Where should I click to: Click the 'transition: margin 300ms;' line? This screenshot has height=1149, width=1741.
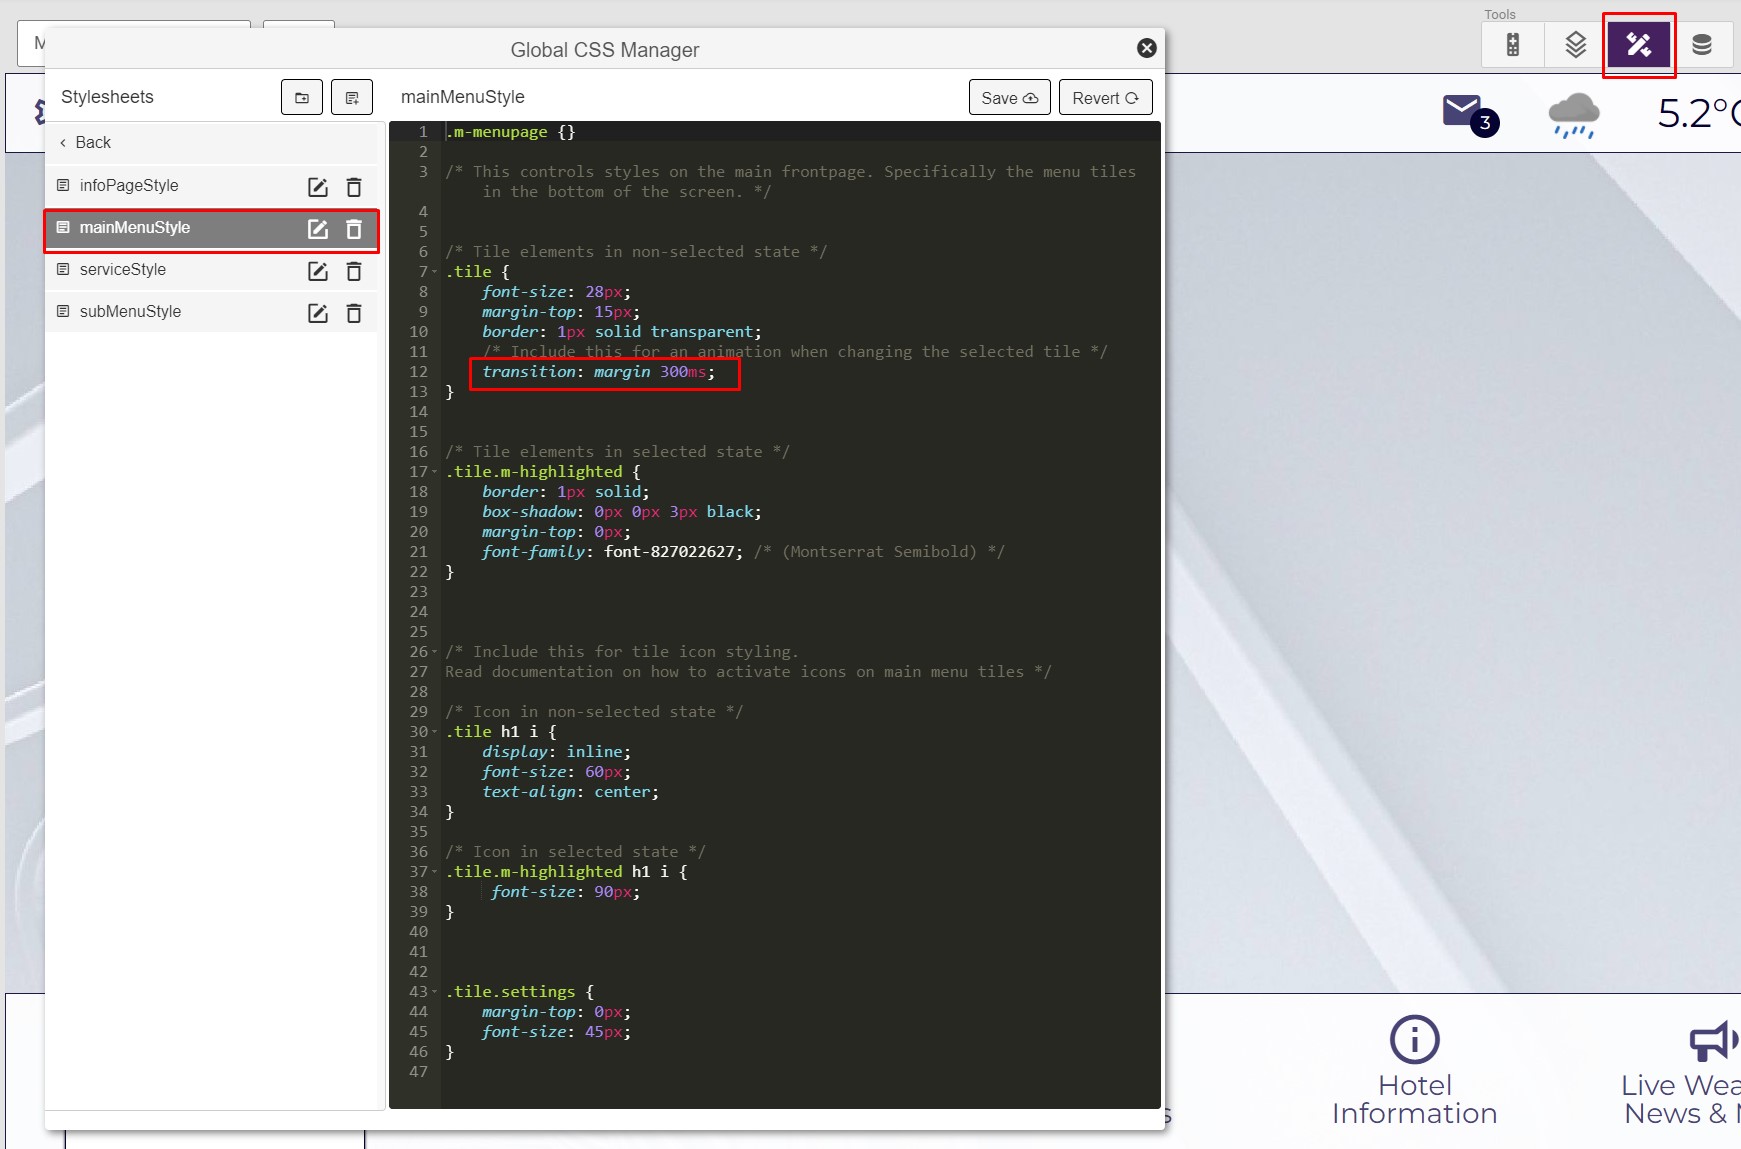point(598,372)
